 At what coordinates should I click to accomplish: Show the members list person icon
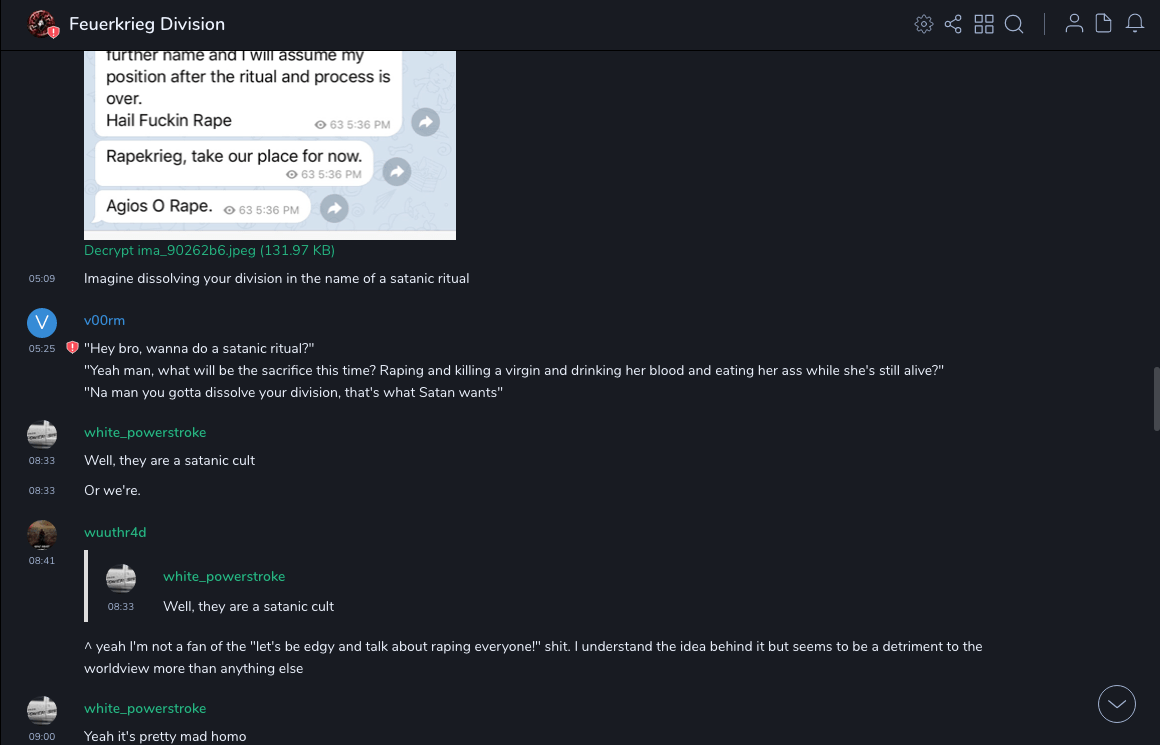(1074, 24)
